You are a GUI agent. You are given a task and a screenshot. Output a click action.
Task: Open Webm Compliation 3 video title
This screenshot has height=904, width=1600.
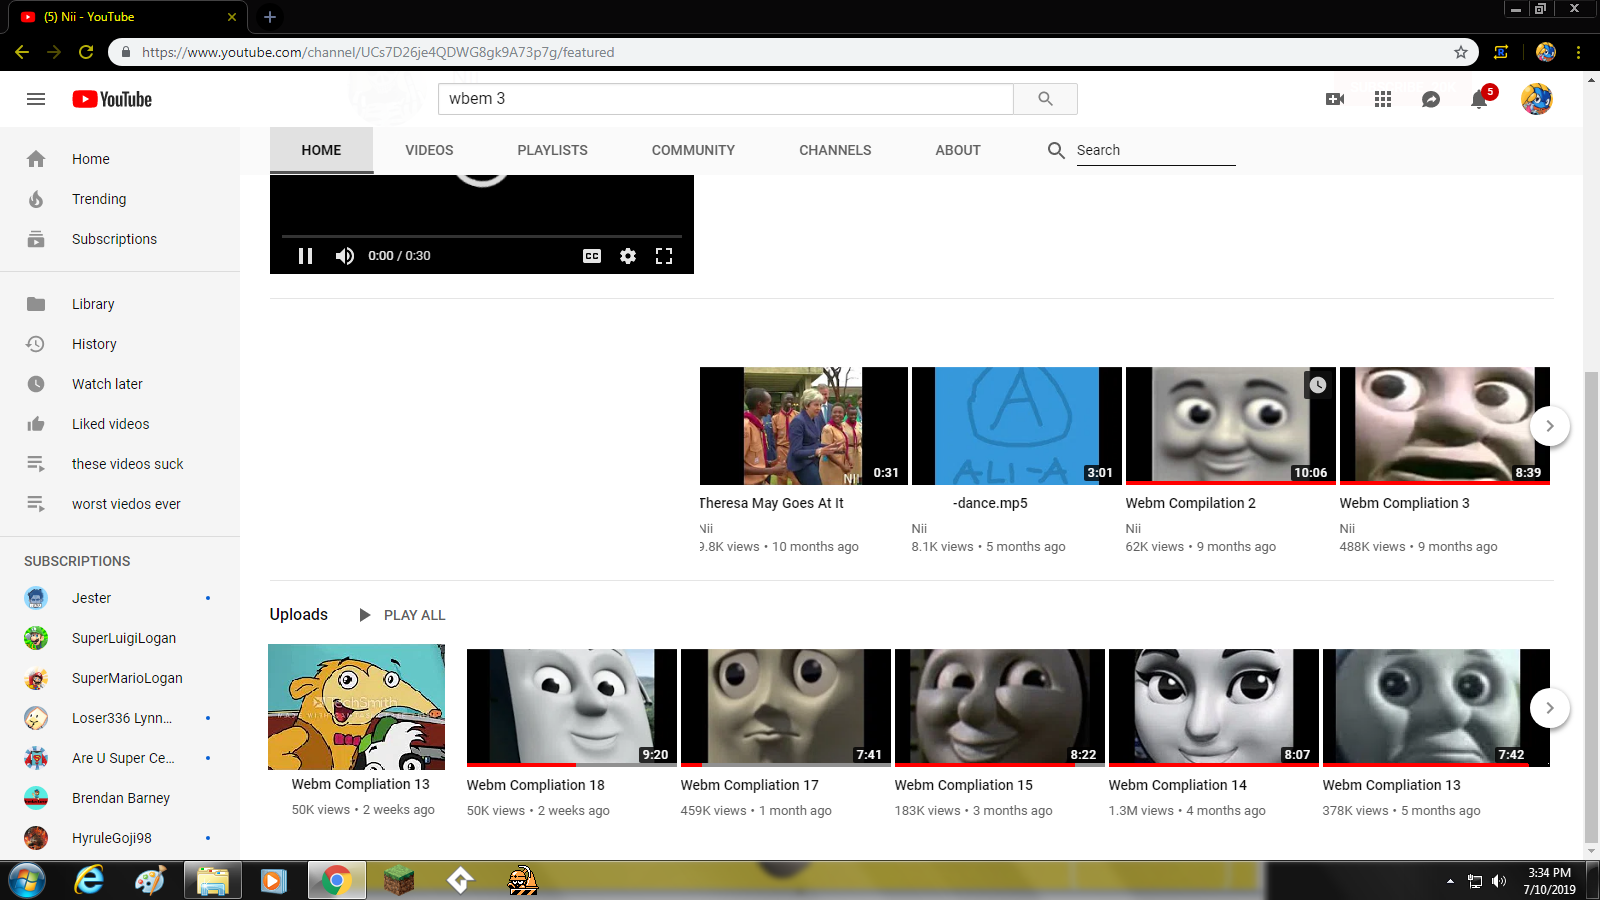click(1404, 503)
